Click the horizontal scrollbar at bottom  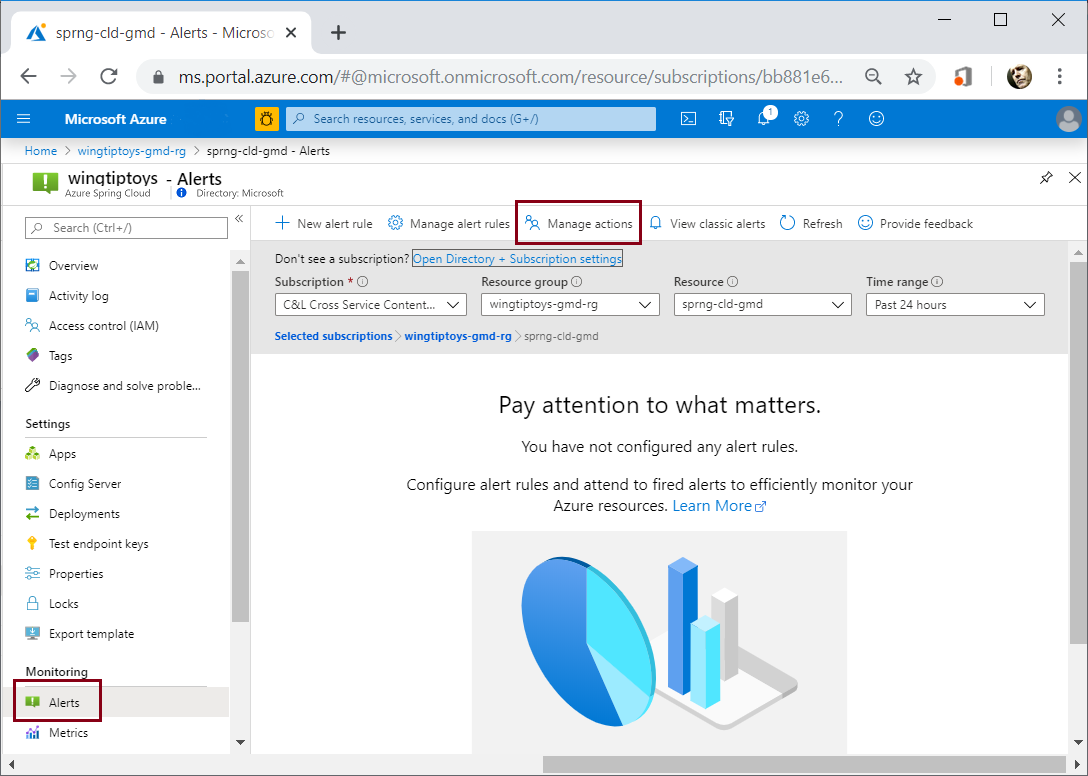tap(804, 764)
